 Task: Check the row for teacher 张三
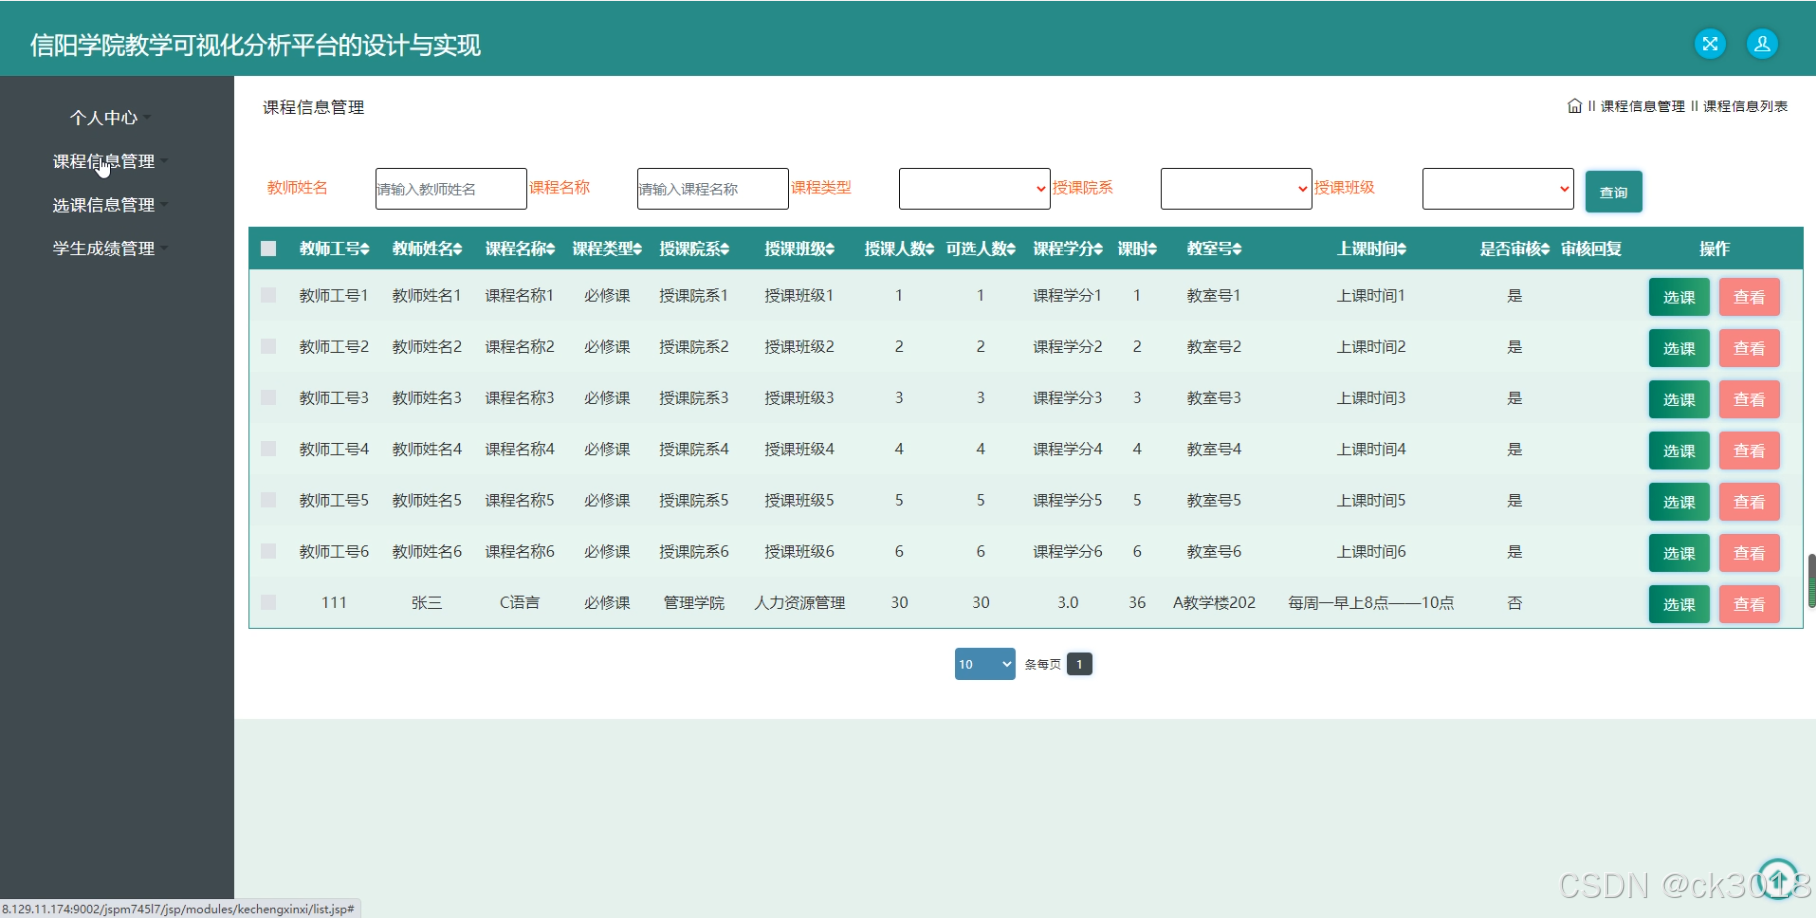(268, 602)
